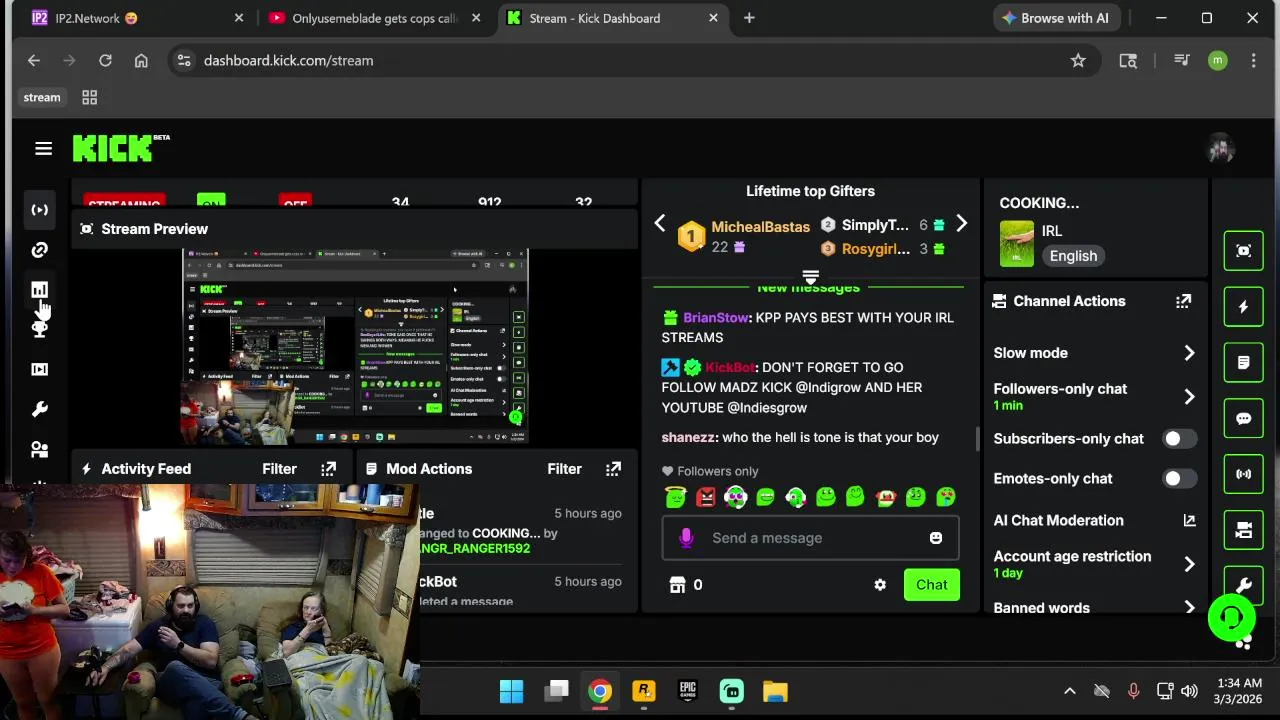1280x720 pixels.
Task: Open Chrome three-dot menu
Action: [x=1253, y=60]
